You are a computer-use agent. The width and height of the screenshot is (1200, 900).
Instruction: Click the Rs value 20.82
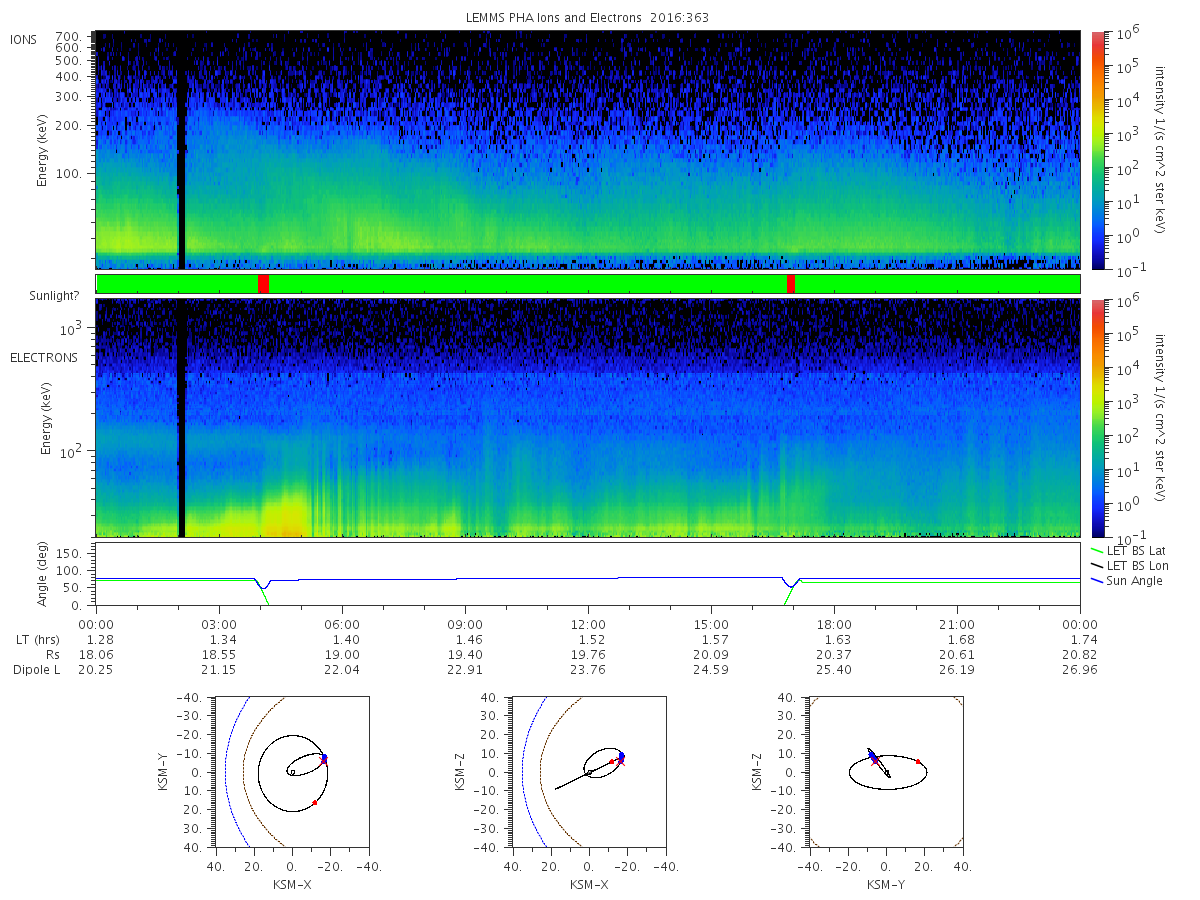[x=1080, y=655]
